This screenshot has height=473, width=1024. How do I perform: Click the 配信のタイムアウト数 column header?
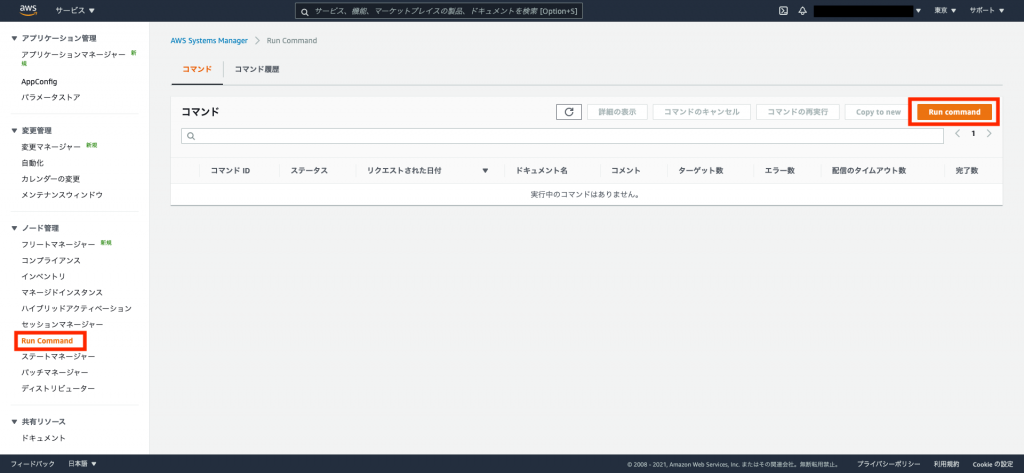[x=869, y=171]
